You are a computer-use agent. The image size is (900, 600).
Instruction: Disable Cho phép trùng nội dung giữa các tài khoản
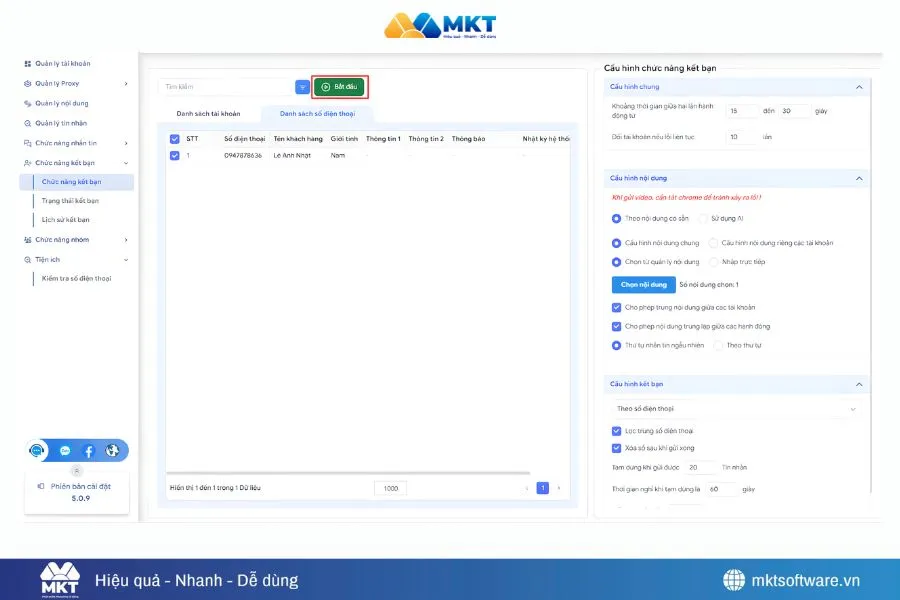click(x=616, y=307)
